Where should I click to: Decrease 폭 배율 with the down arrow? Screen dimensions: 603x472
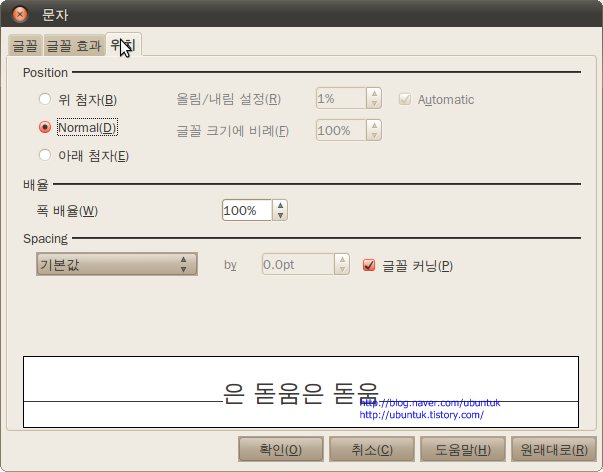pos(280,215)
